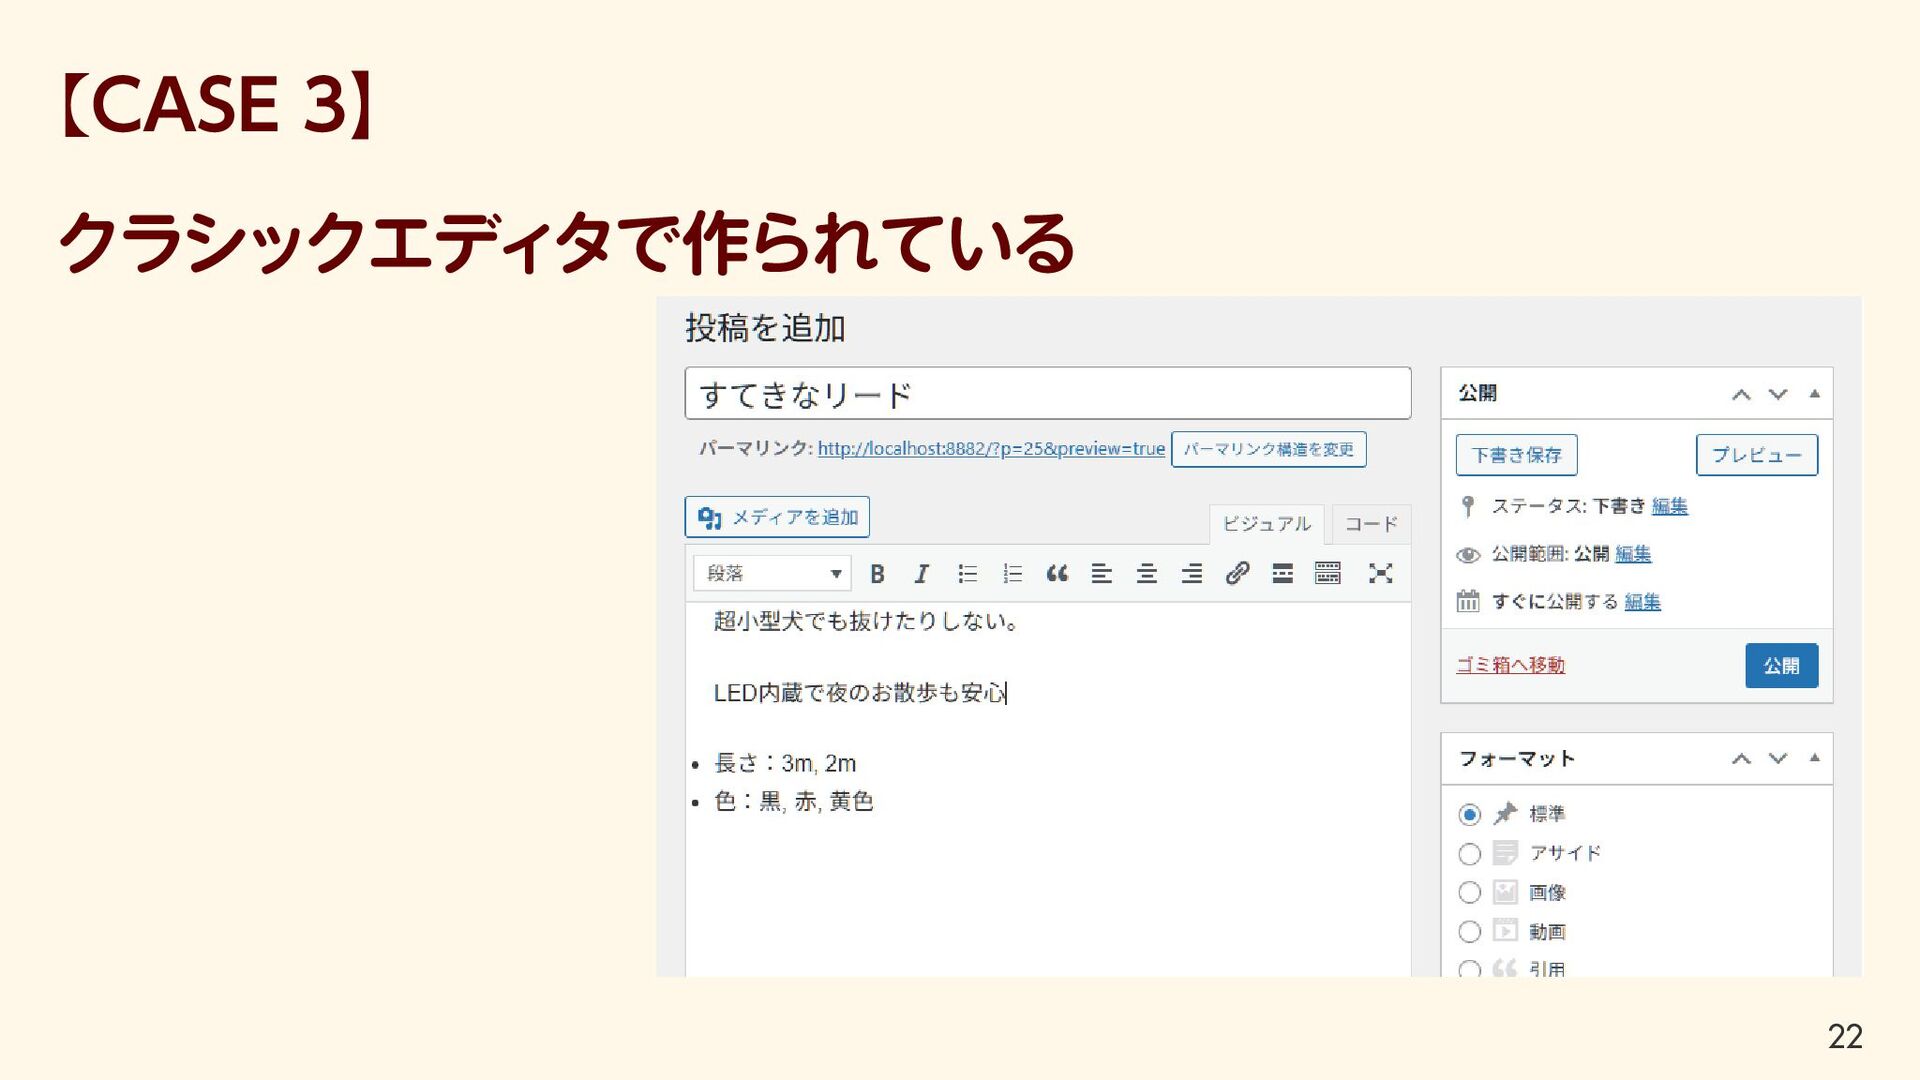Choose the 動画 post format

click(1469, 932)
